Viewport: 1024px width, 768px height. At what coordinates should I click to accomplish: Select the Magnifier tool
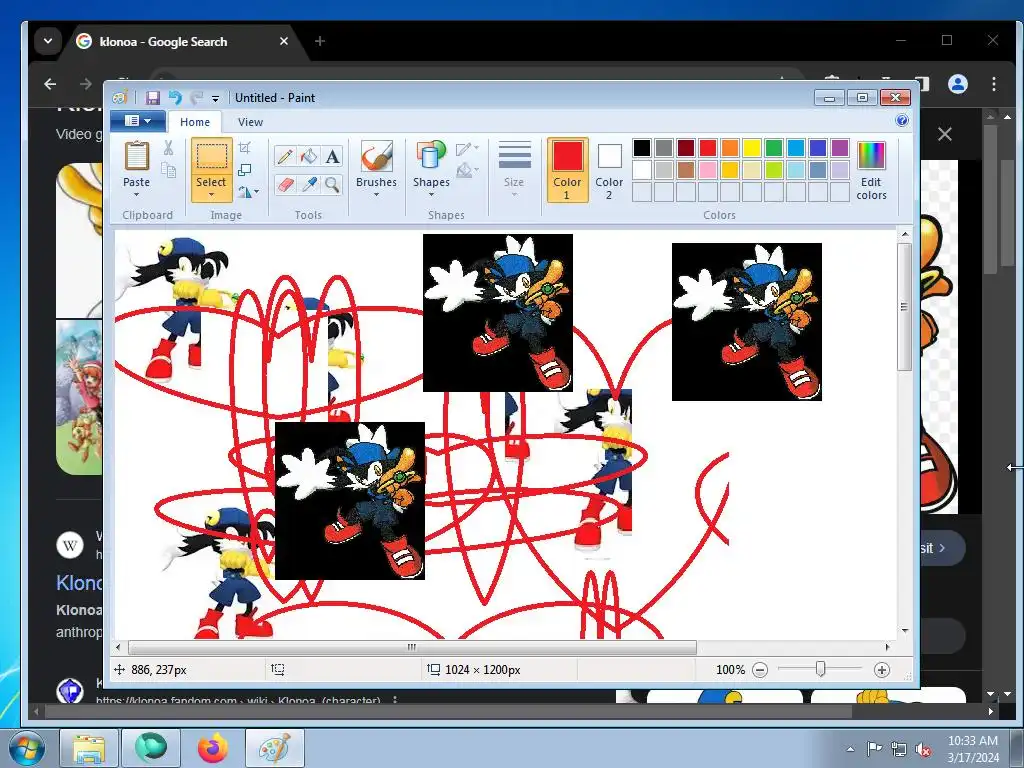332,185
